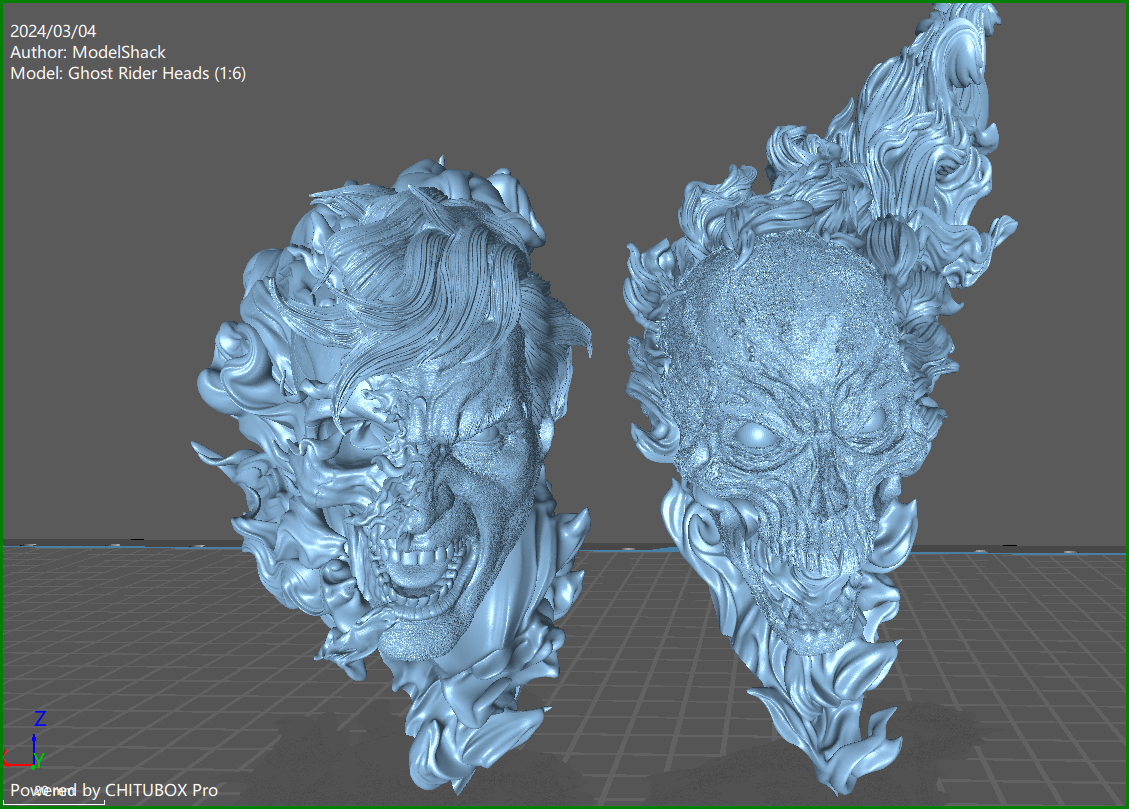Click the Author: ModelShack label
This screenshot has height=809, width=1129.
pos(88,51)
